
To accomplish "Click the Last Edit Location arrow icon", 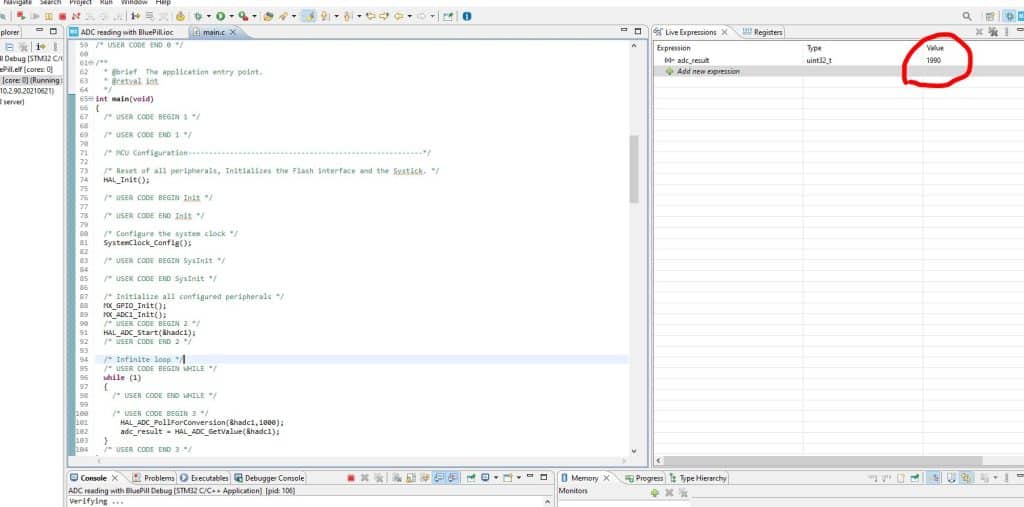I will coord(370,16).
